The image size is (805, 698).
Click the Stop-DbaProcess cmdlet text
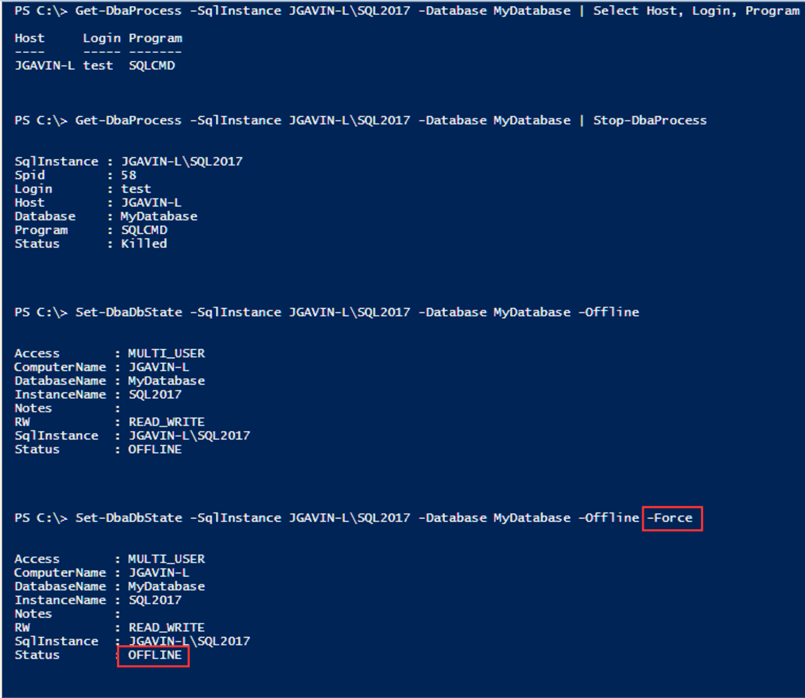coord(649,121)
